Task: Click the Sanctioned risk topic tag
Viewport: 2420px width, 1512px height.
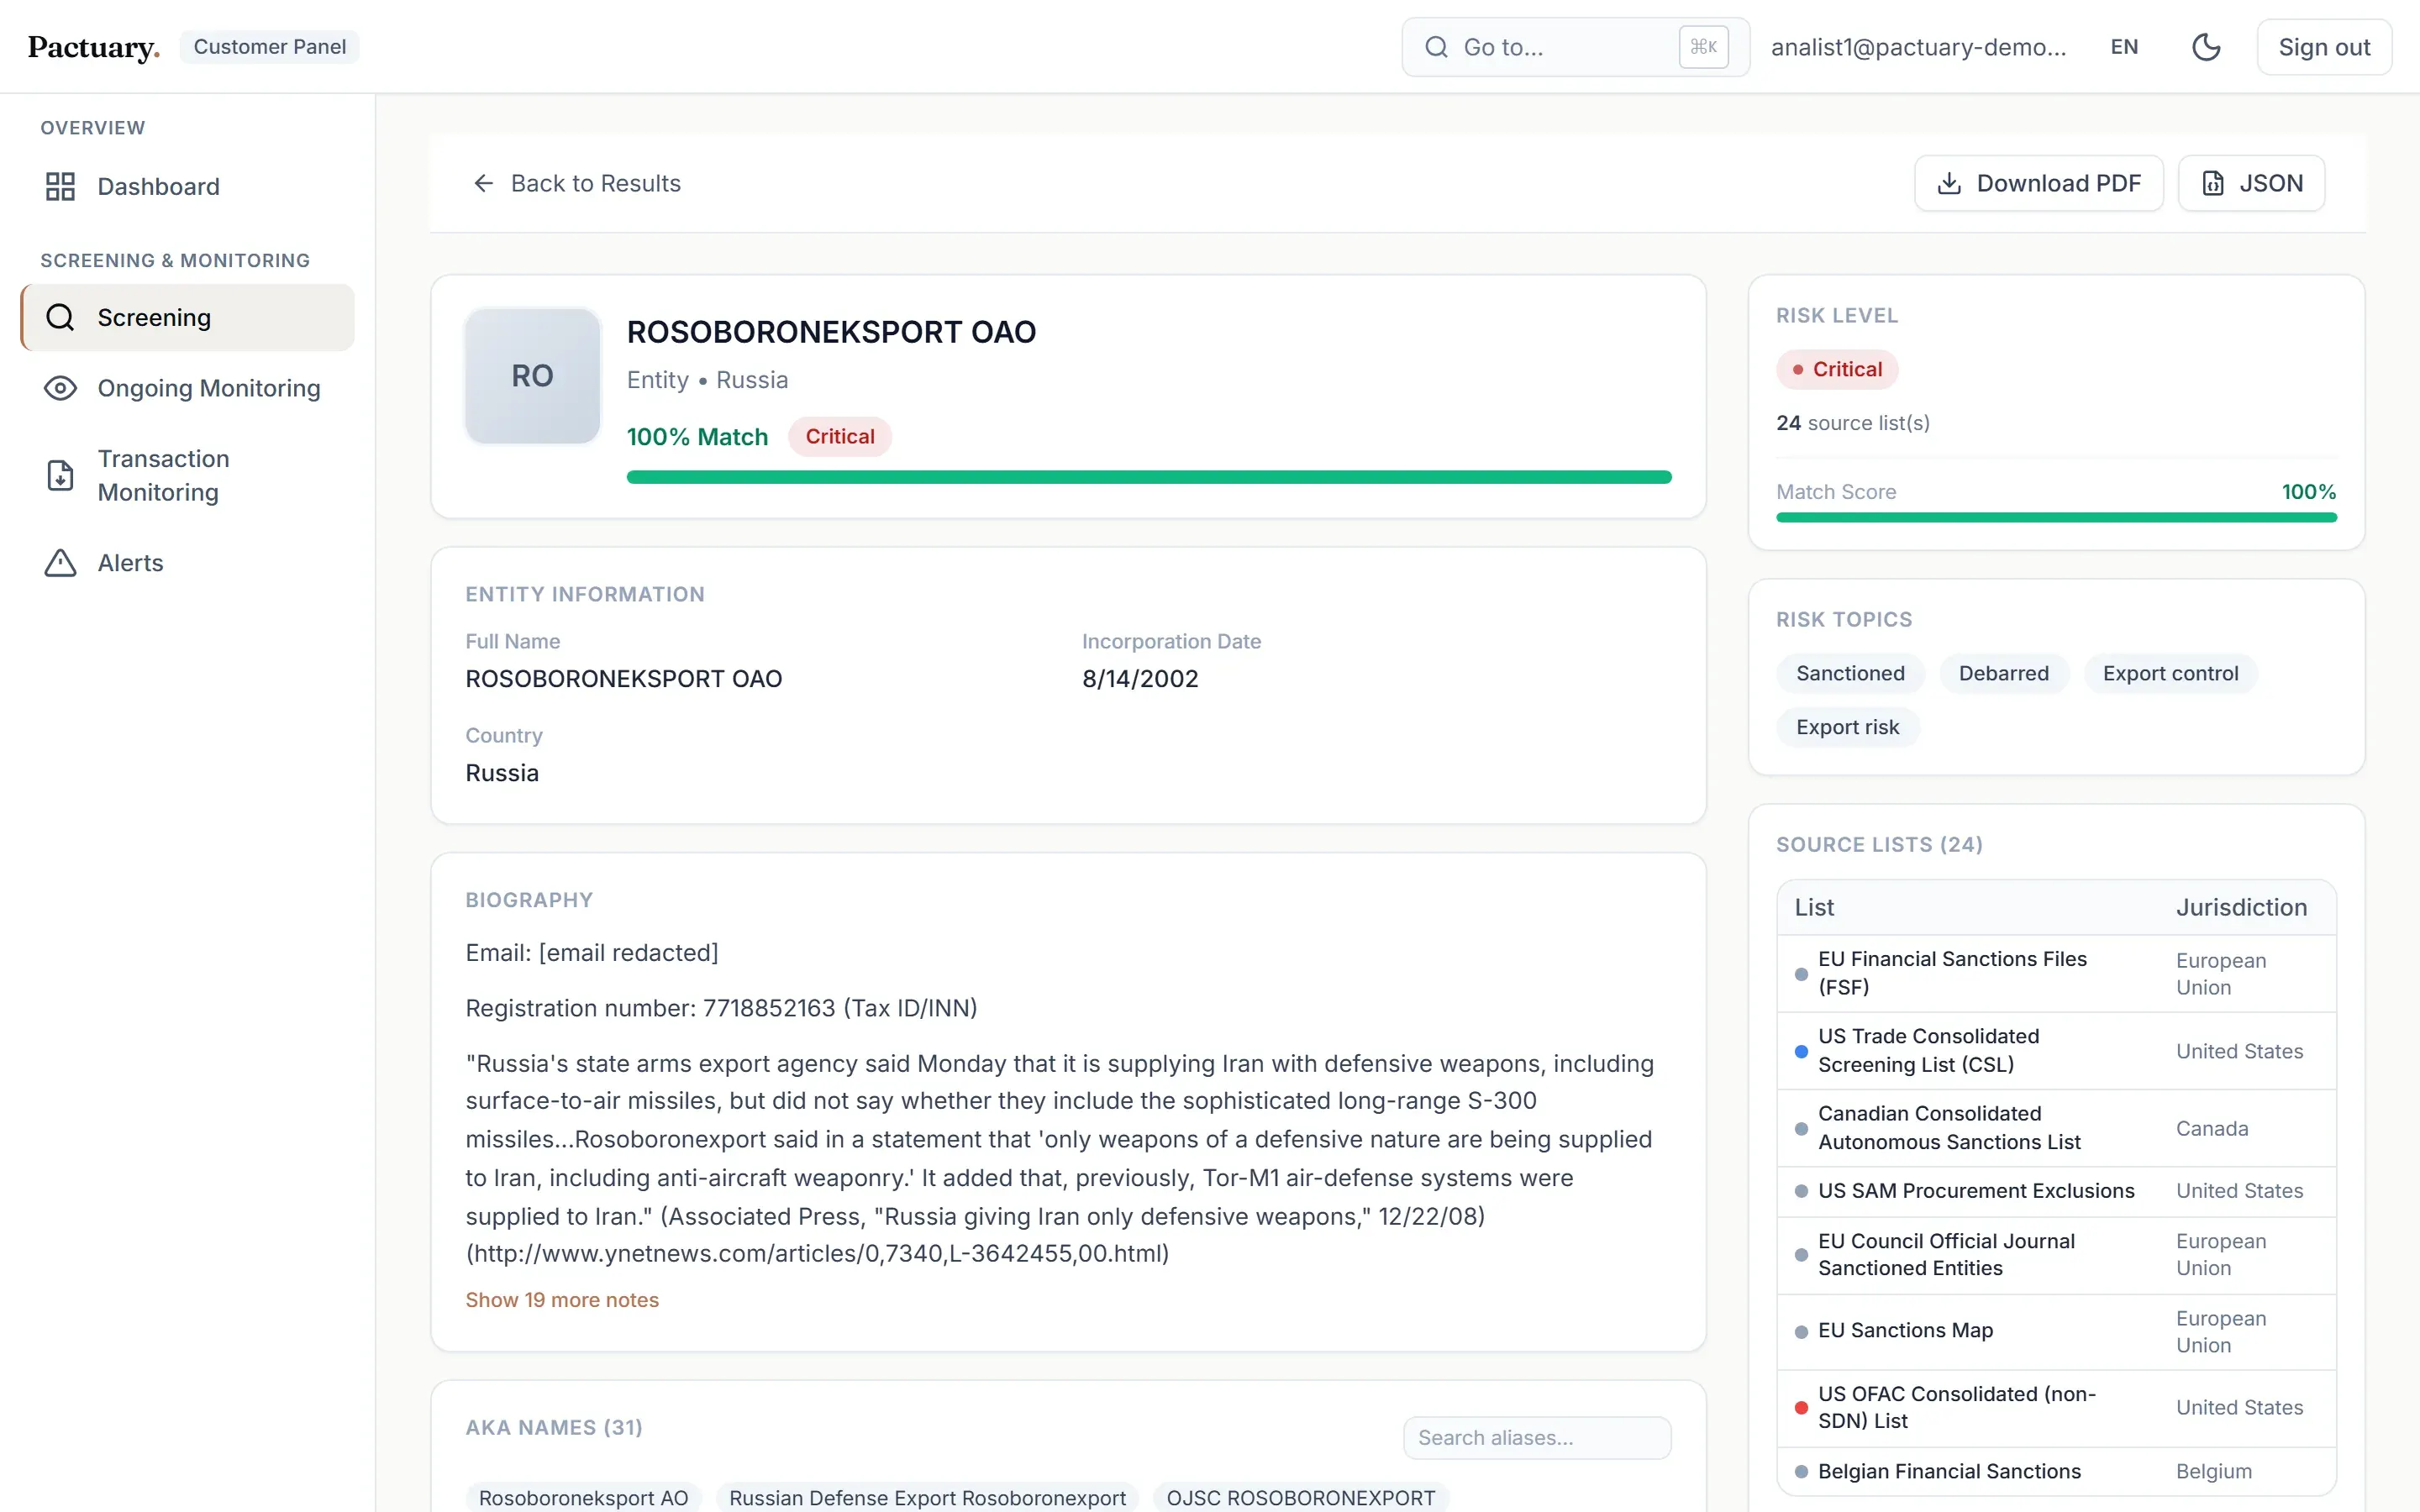Action: coord(1850,673)
